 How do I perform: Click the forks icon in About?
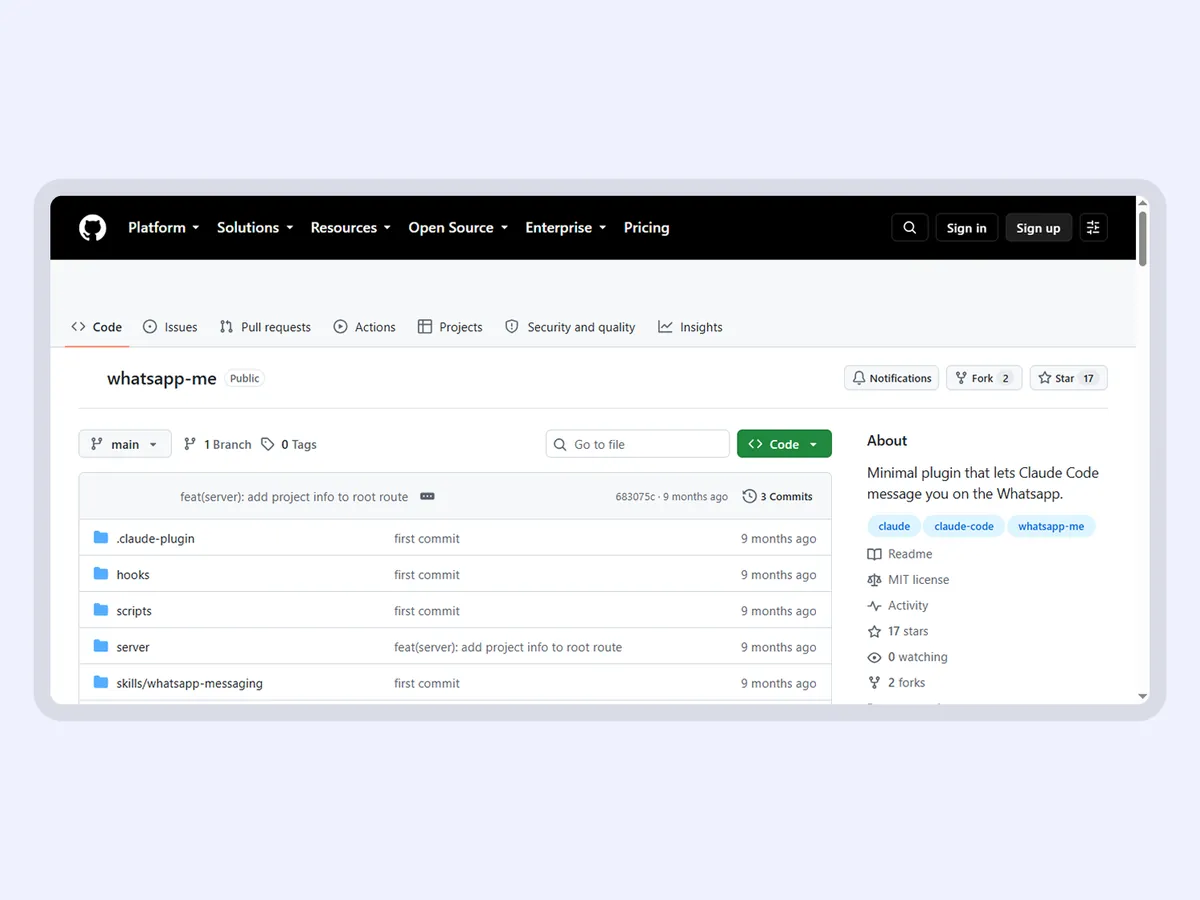[875, 683]
